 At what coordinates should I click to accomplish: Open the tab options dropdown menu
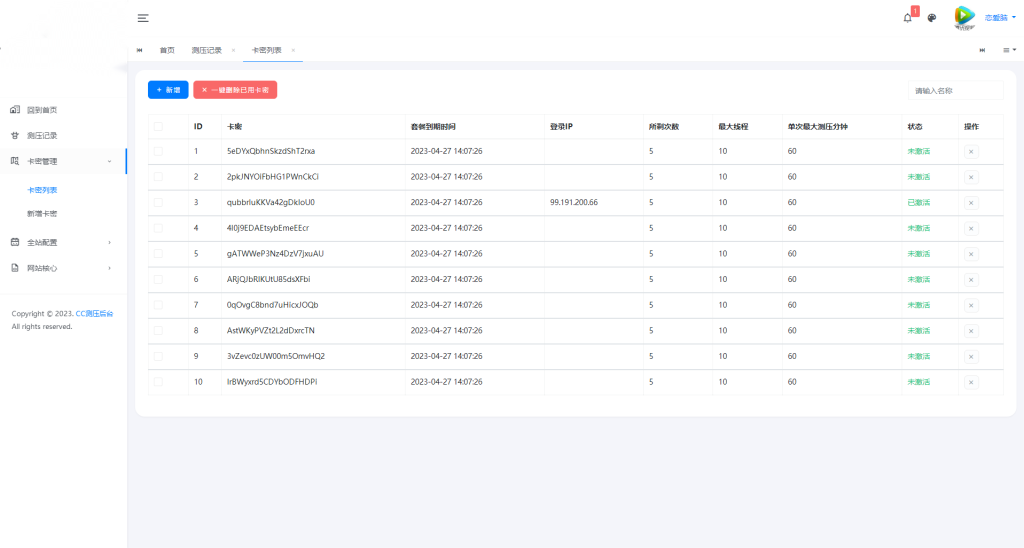tap(1009, 50)
